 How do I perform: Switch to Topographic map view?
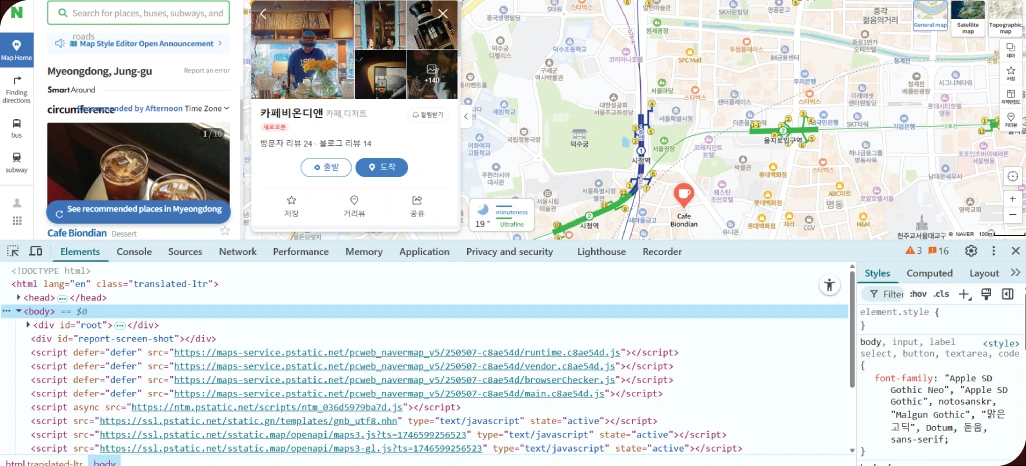(x=1006, y=17)
